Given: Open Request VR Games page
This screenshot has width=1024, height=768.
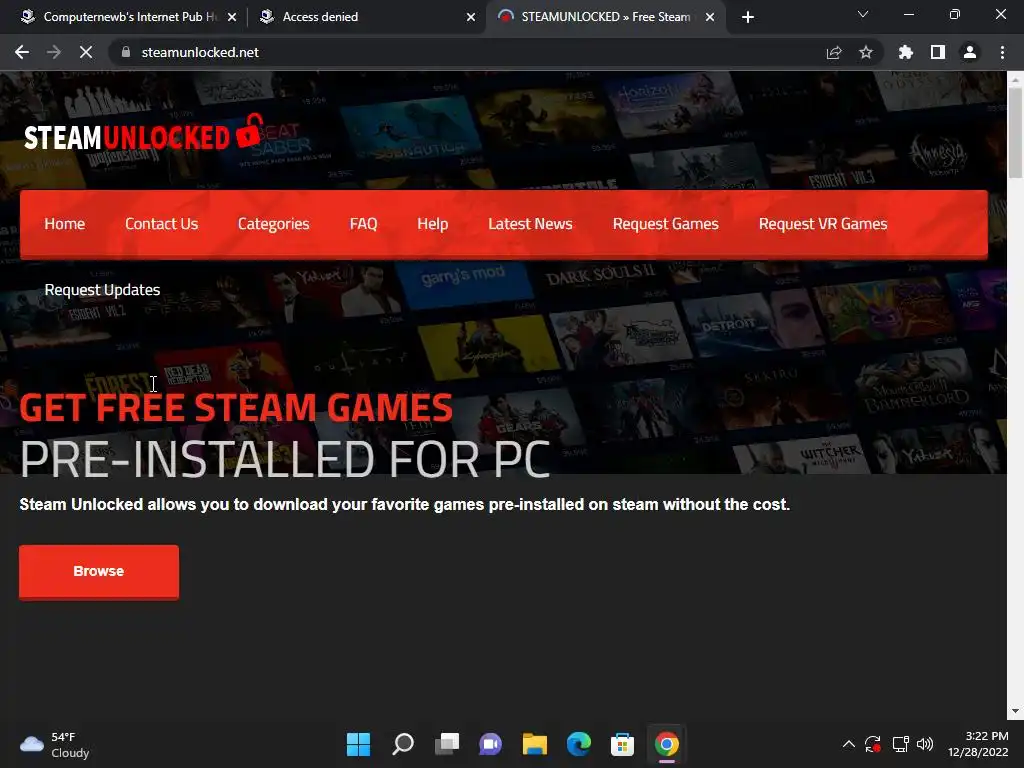Looking at the screenshot, I should tap(823, 224).
